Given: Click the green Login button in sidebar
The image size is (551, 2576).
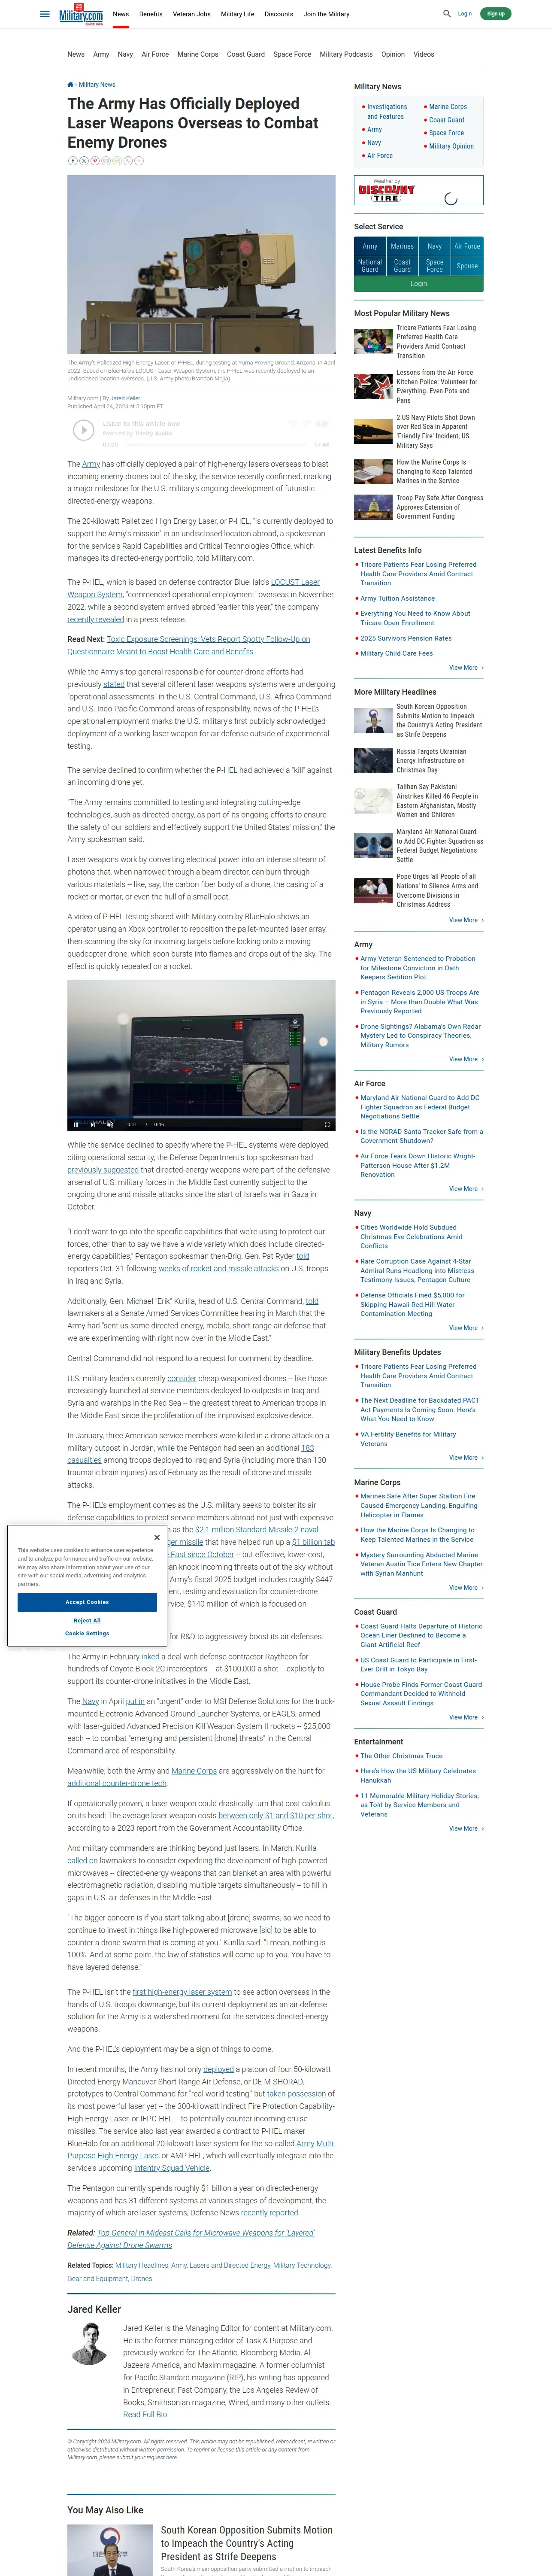Looking at the screenshot, I should click(x=419, y=284).
